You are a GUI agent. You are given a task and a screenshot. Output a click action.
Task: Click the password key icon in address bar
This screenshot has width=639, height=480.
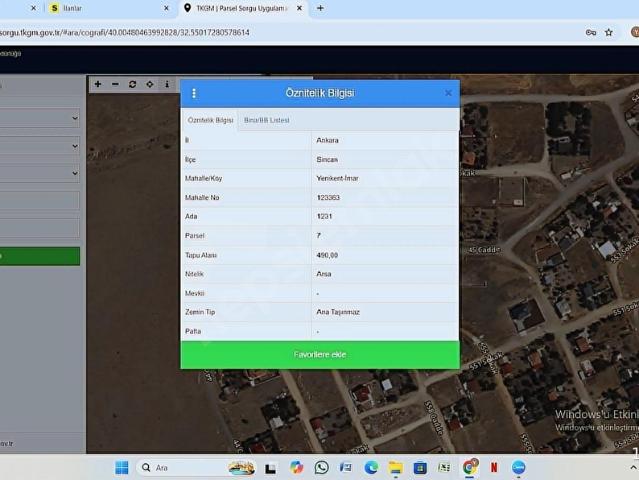pos(591,33)
